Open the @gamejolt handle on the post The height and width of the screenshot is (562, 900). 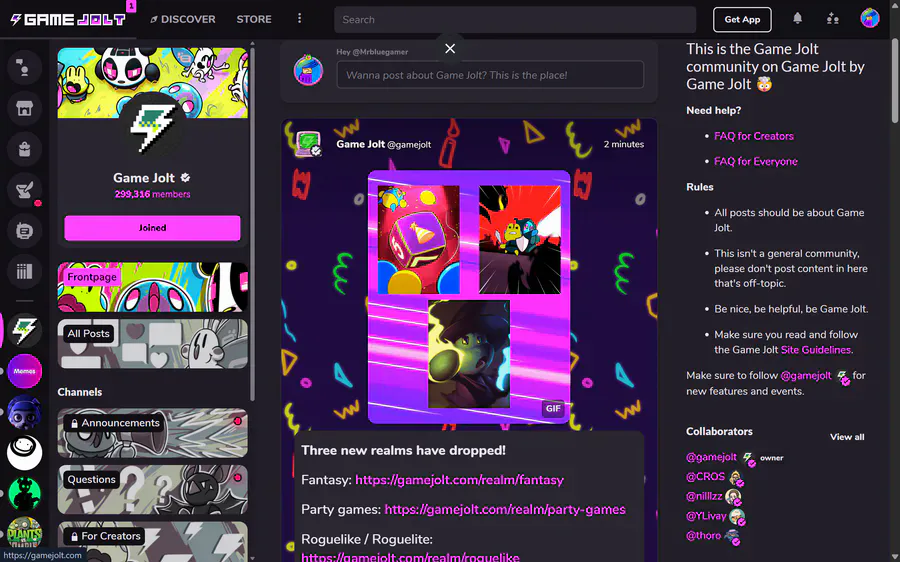click(409, 145)
